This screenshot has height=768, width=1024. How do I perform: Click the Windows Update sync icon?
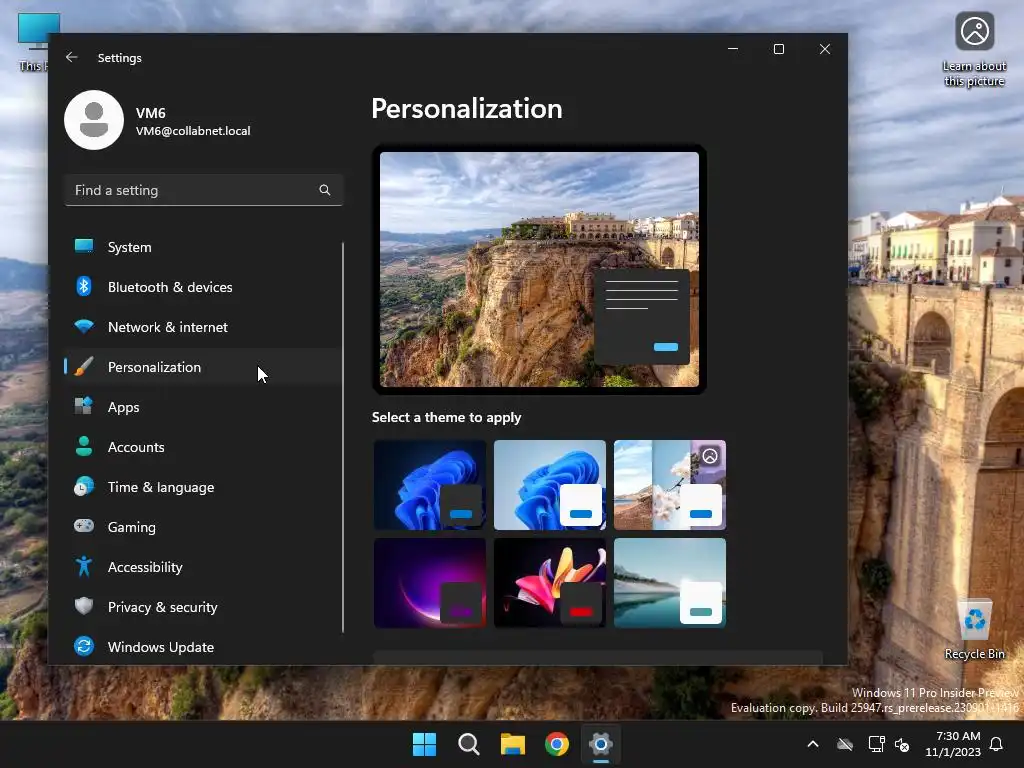[x=84, y=647]
